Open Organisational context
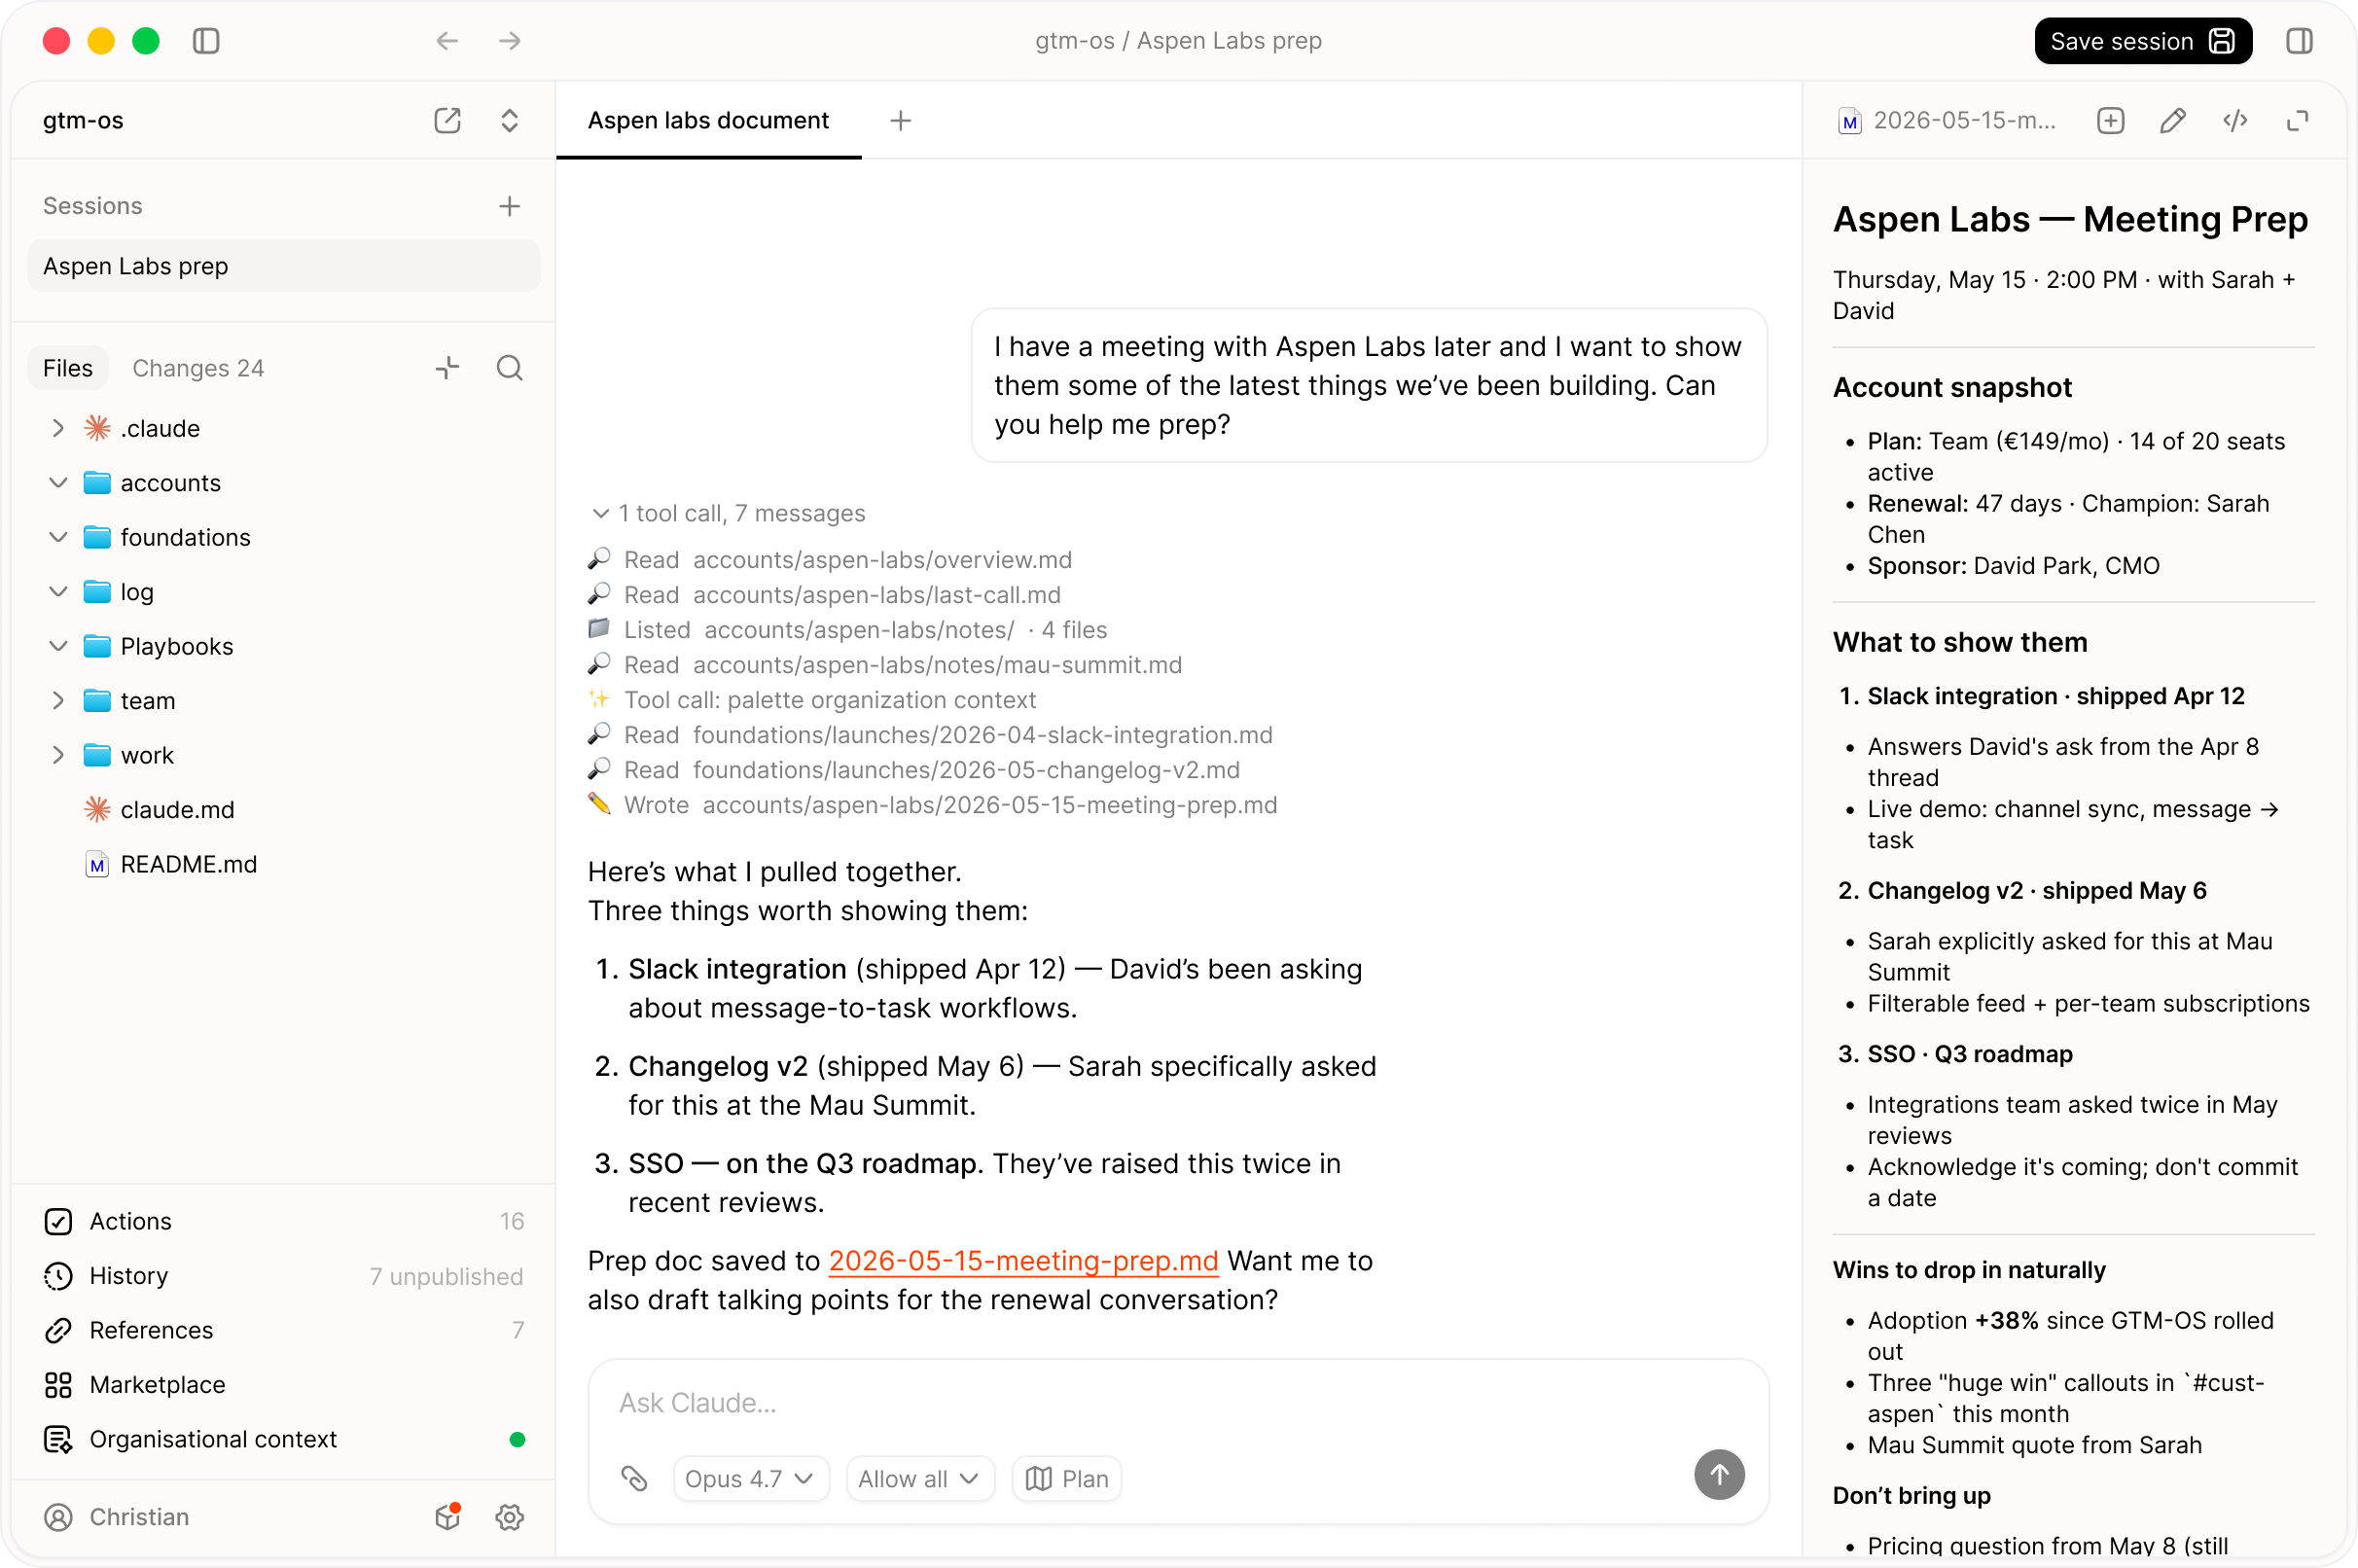The width and height of the screenshot is (2358, 1568). tap(283, 1439)
